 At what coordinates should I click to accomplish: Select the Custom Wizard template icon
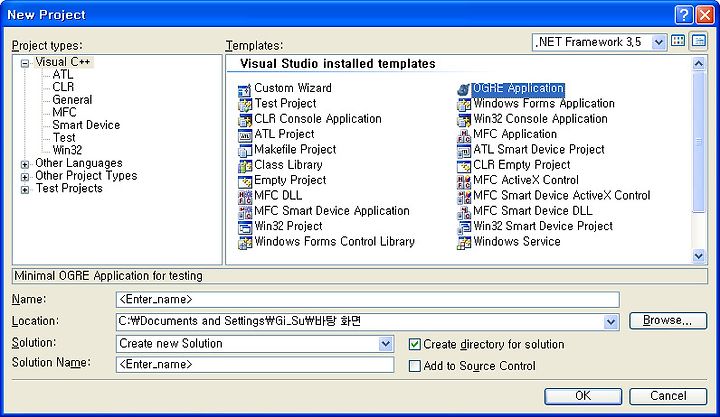click(x=245, y=90)
